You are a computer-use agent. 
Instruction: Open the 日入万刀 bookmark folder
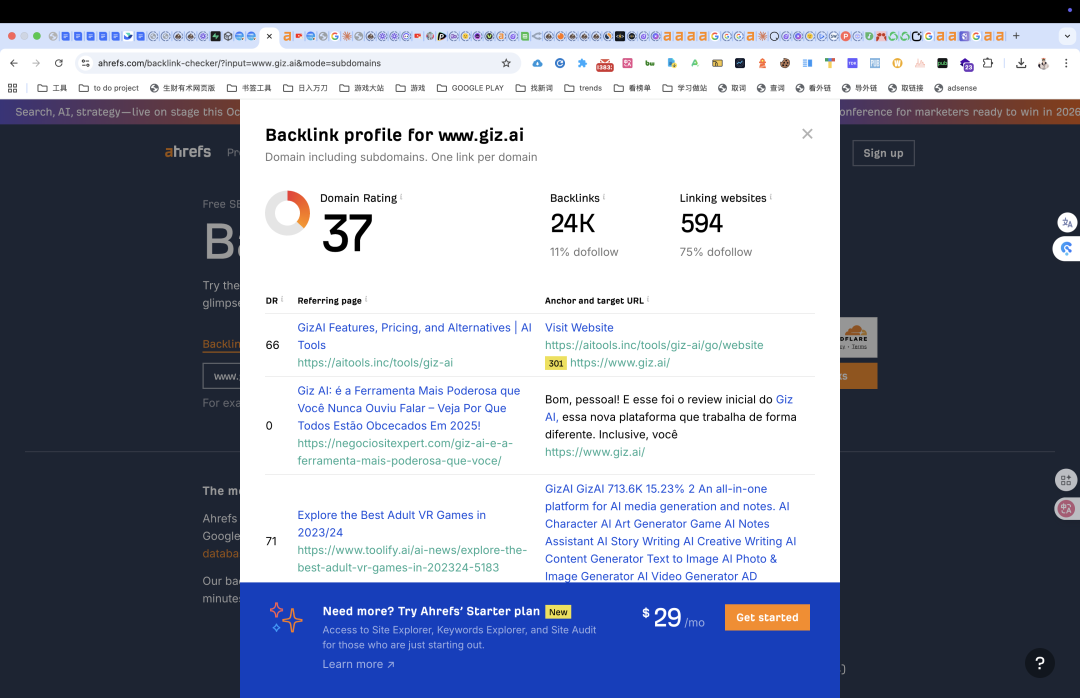click(305, 88)
